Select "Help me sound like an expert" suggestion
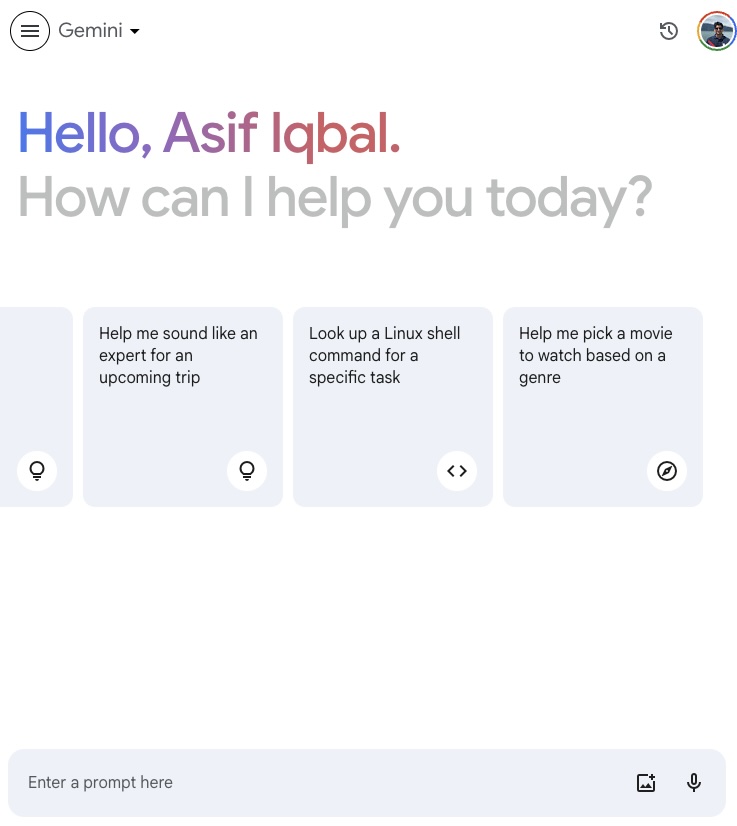The height and width of the screenshot is (826, 737). pyautogui.click(x=178, y=356)
